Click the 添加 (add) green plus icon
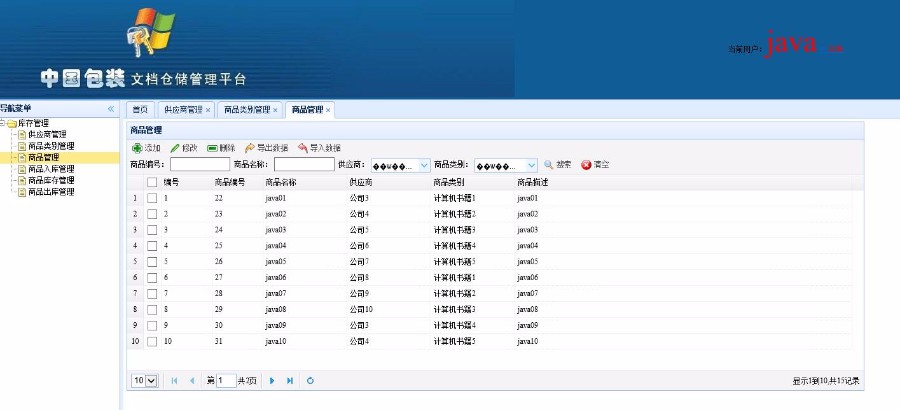The image size is (900, 410). (137, 148)
